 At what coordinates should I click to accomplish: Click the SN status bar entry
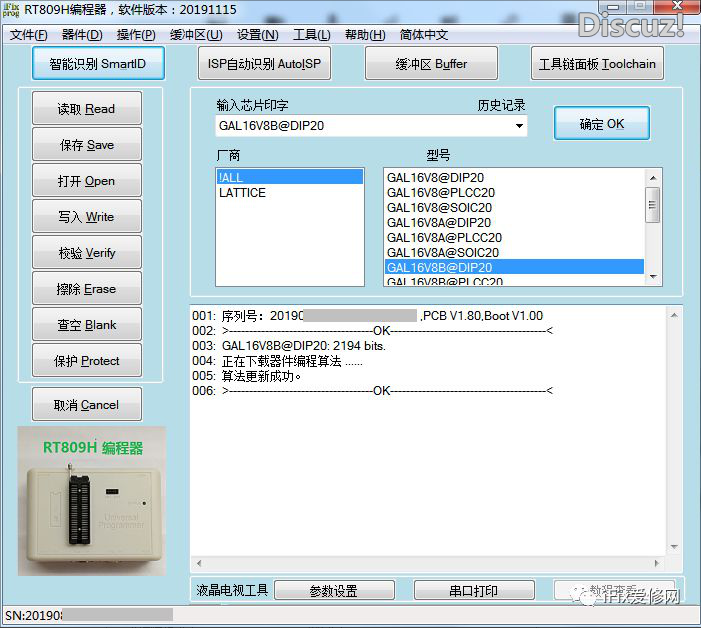pos(89,615)
